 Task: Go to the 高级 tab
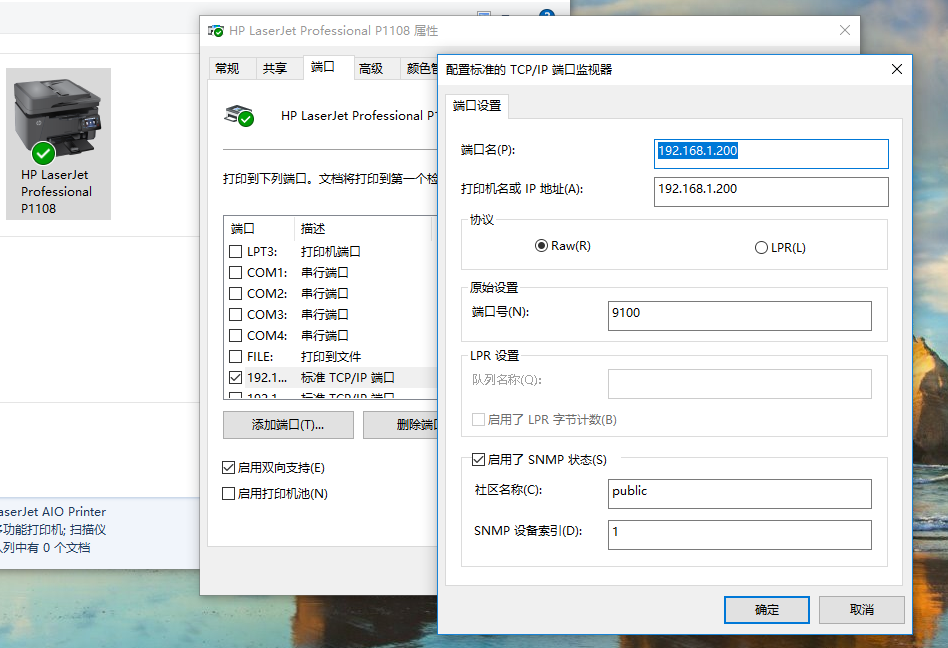point(371,68)
